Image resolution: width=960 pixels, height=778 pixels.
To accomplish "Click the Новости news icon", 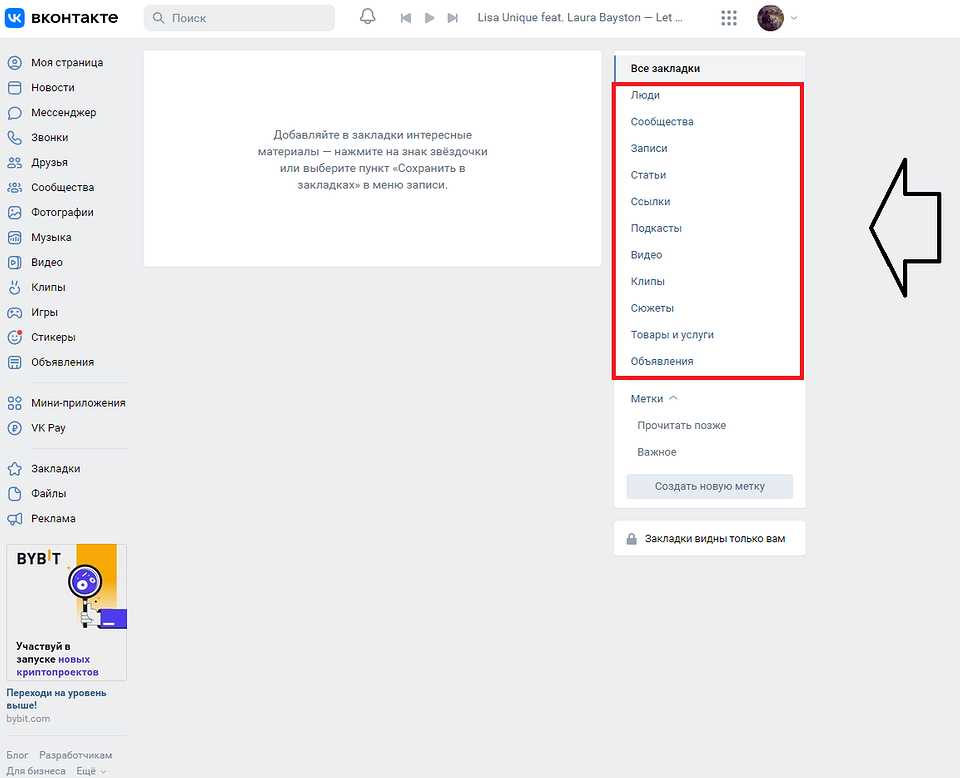I will pos(15,88).
